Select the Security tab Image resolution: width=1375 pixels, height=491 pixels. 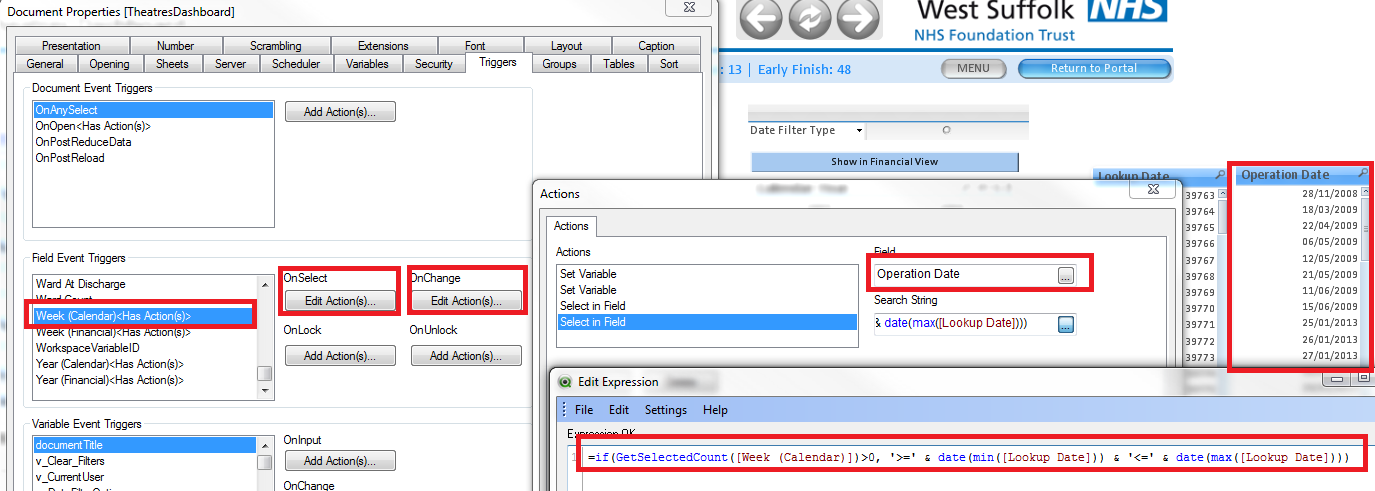coord(434,64)
